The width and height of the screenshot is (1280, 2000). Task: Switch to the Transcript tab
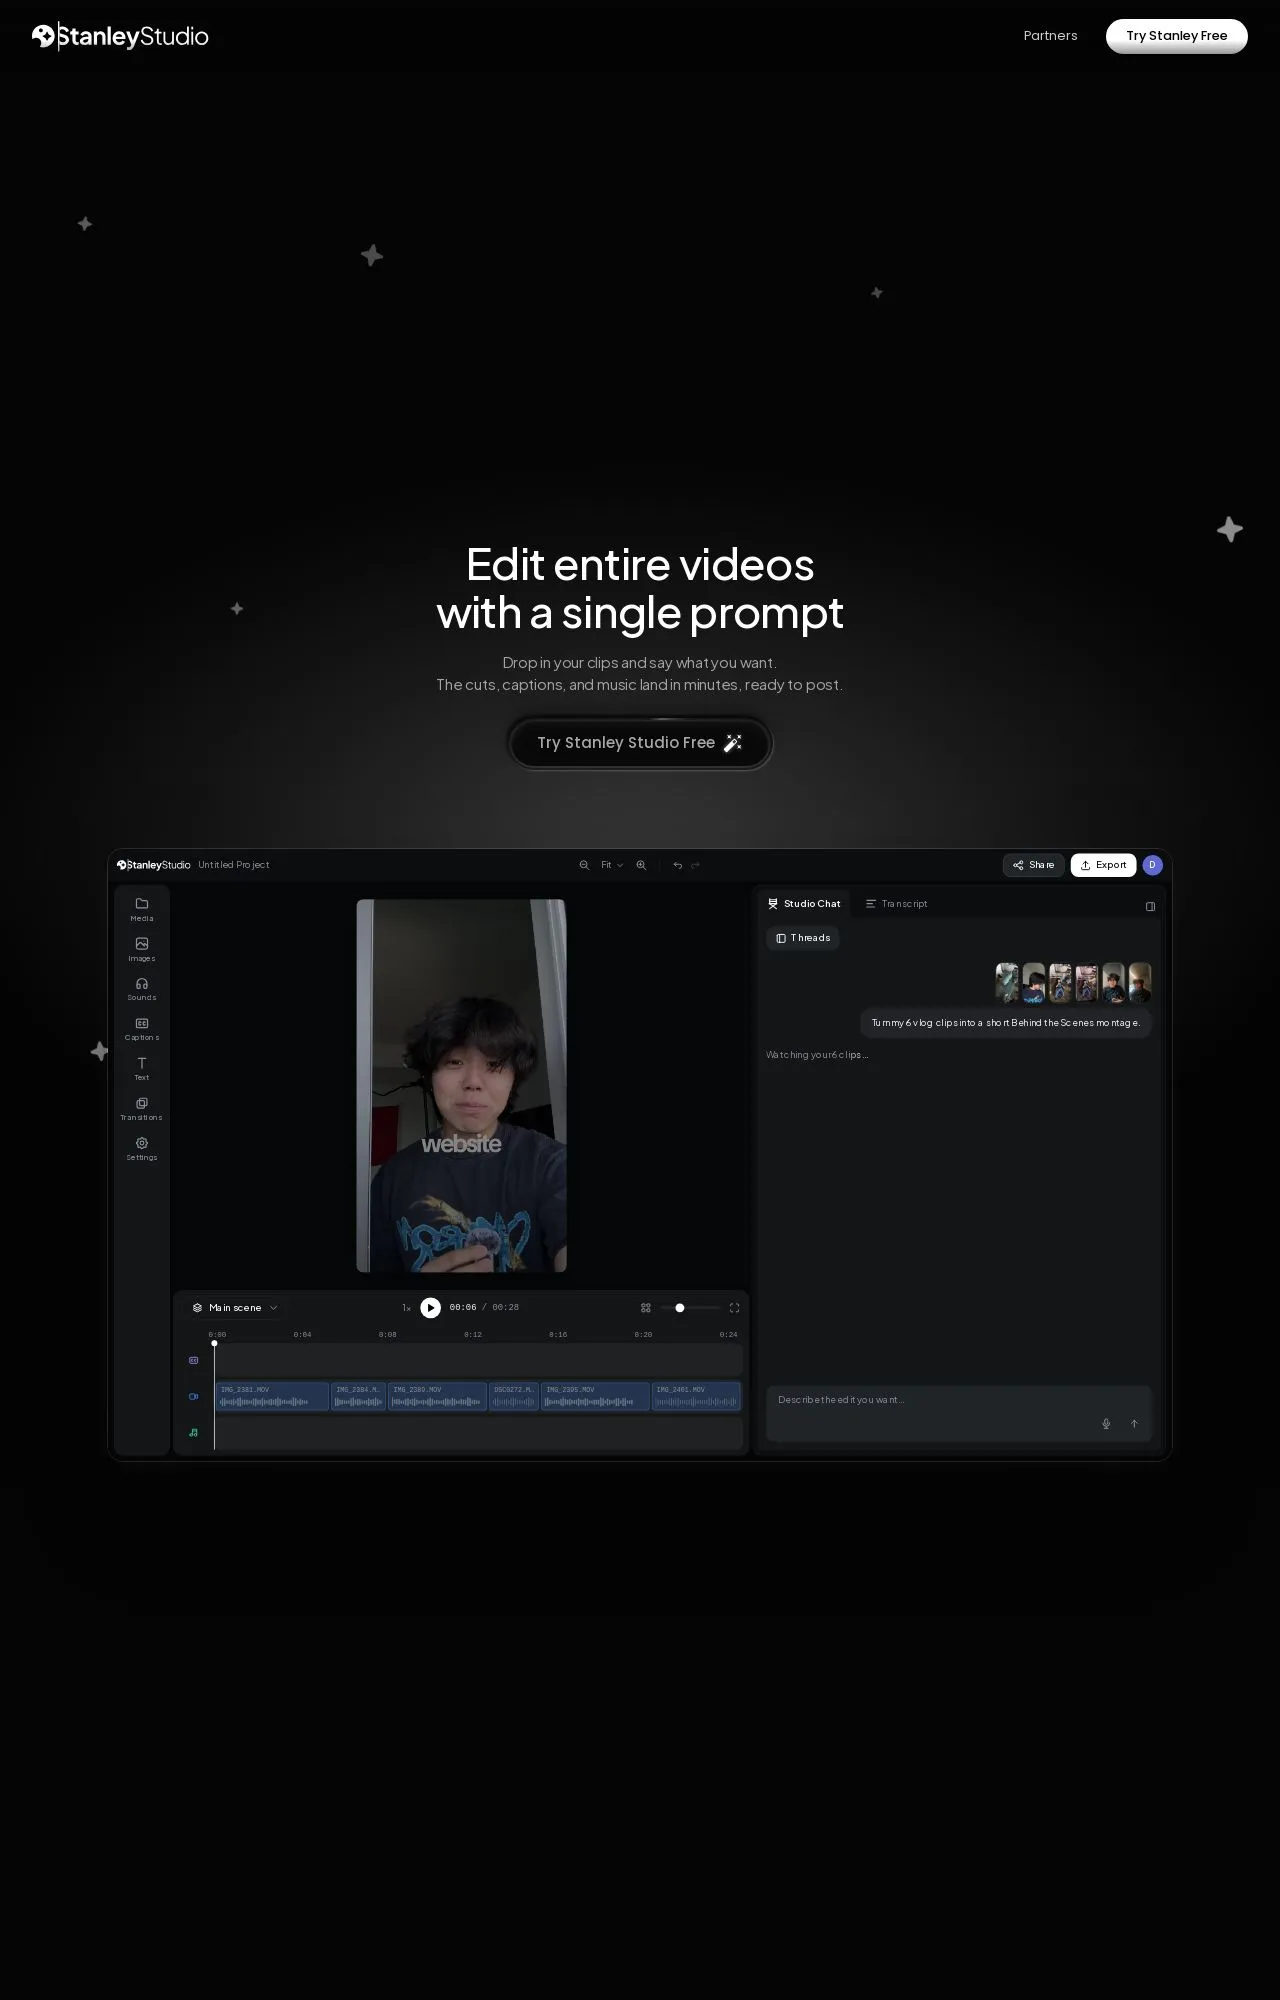click(x=897, y=904)
